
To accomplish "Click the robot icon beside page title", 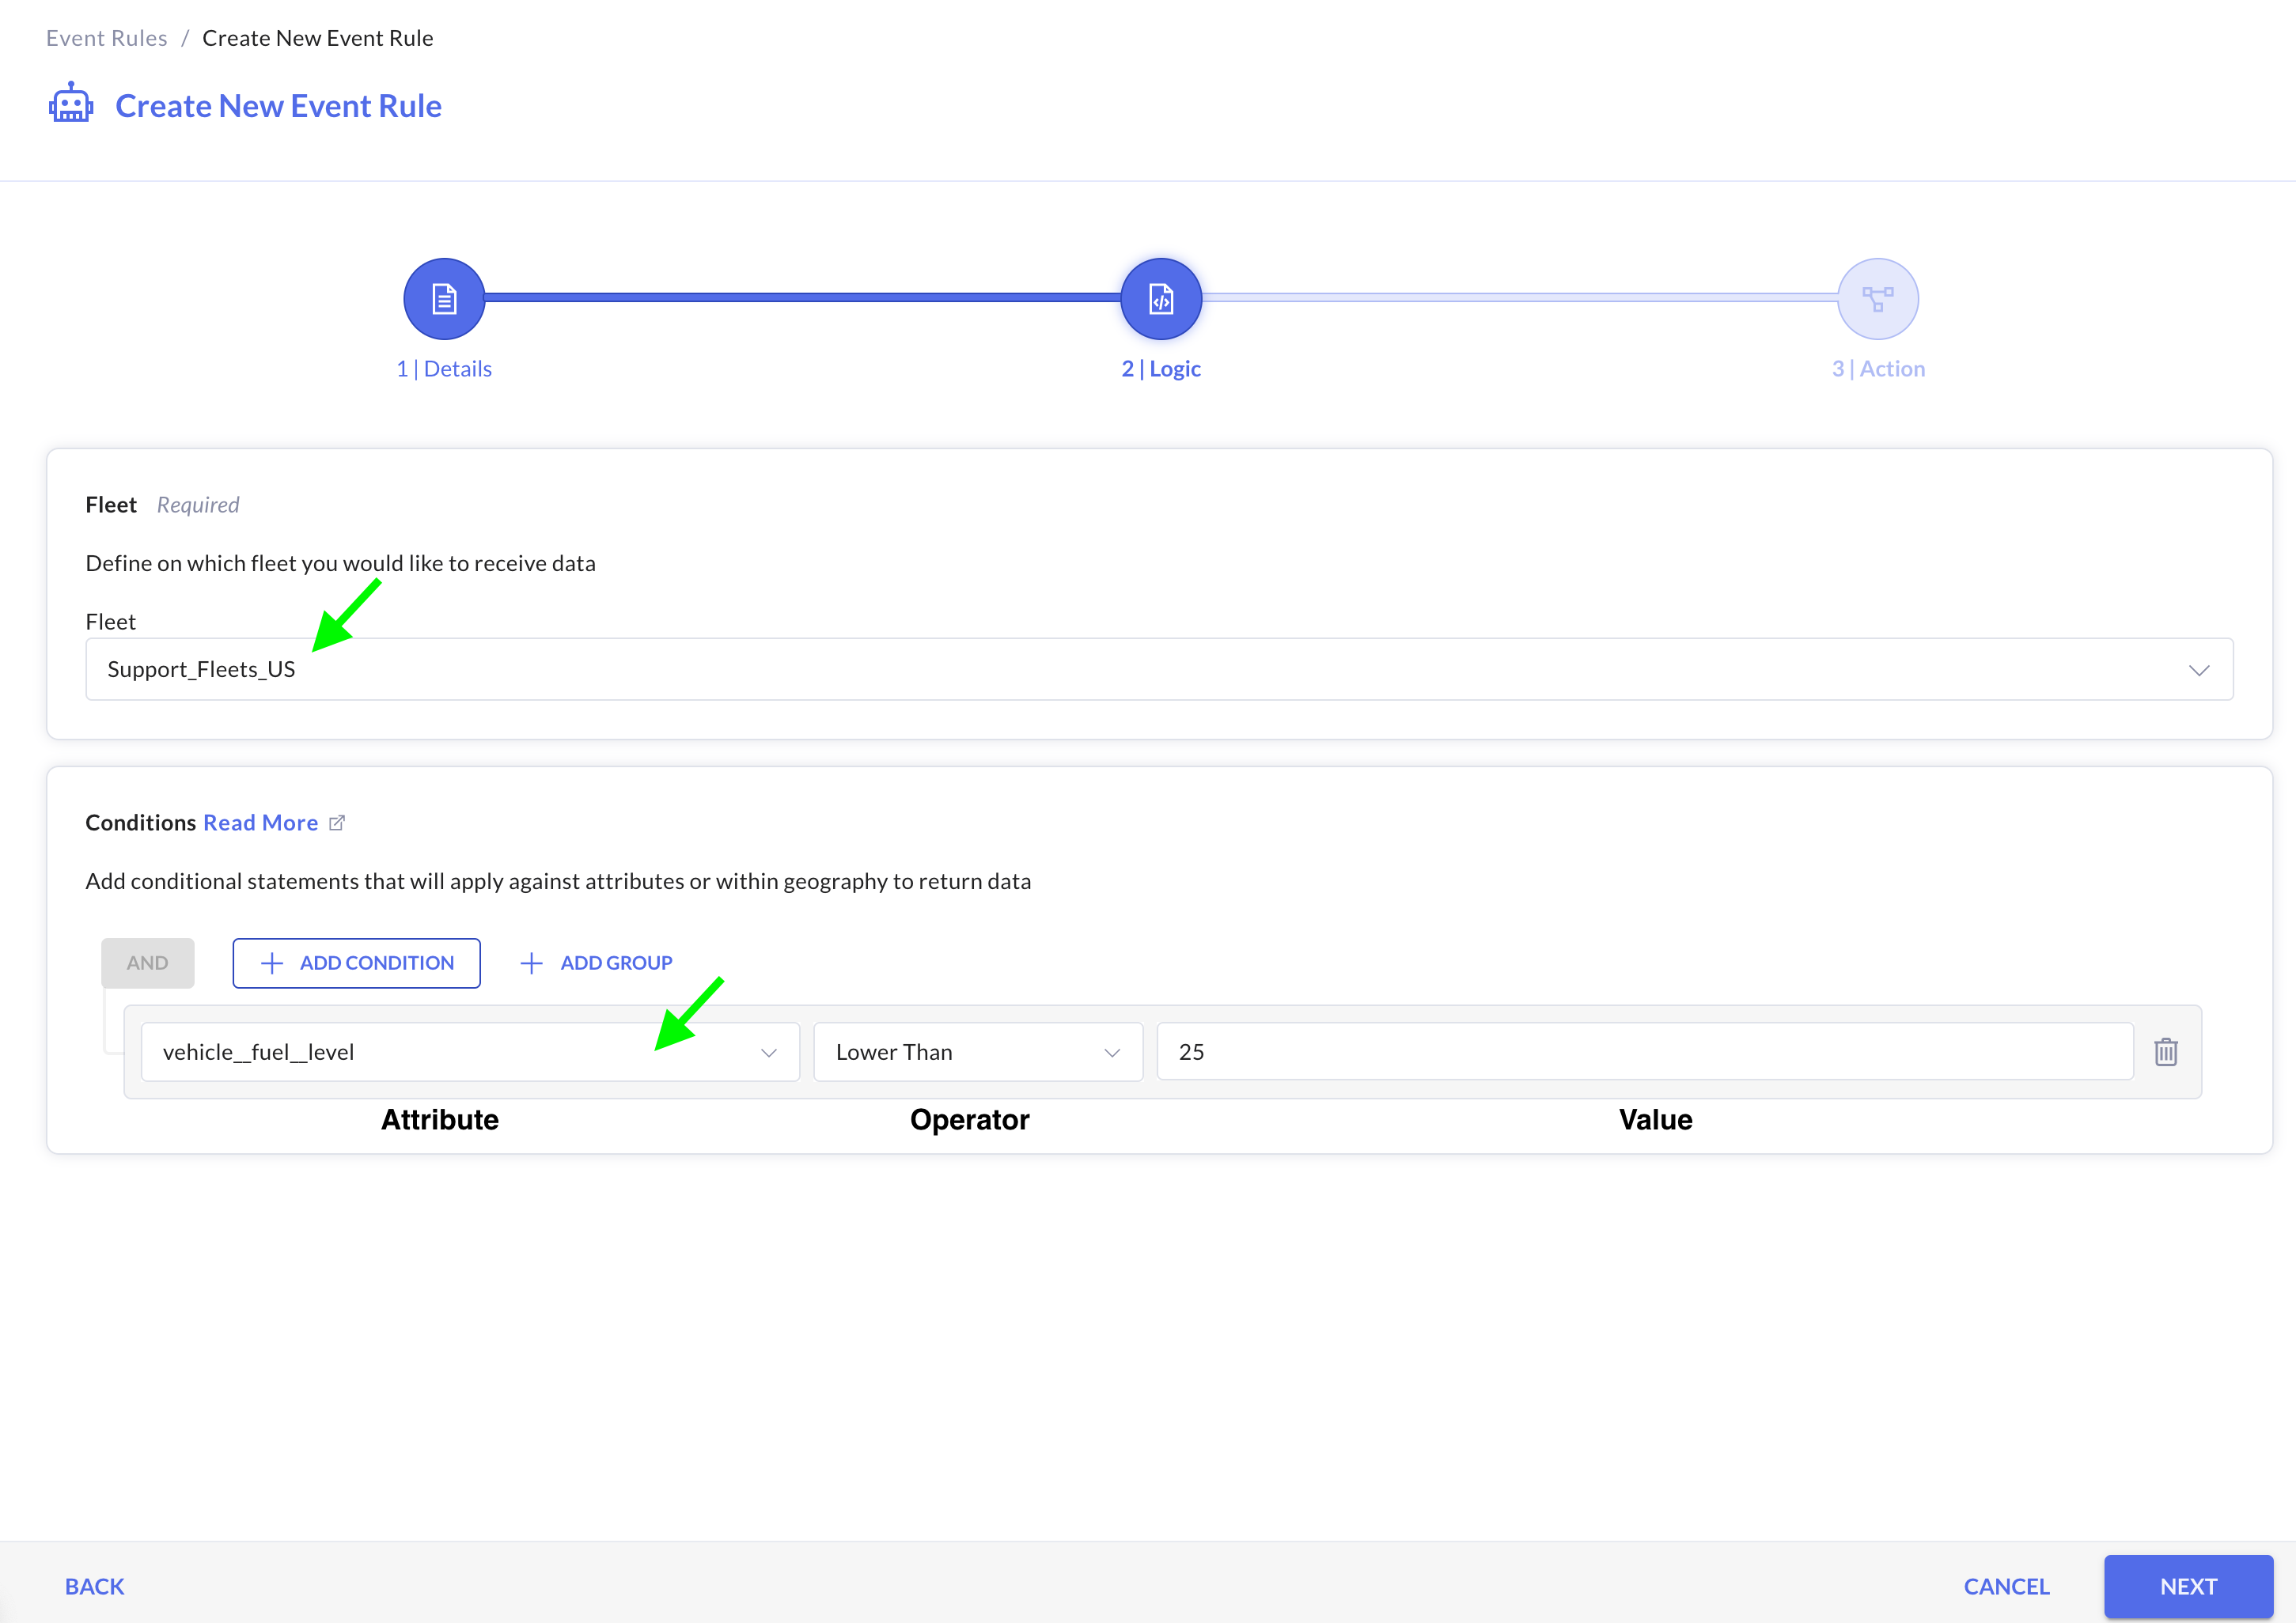I will (x=71, y=104).
